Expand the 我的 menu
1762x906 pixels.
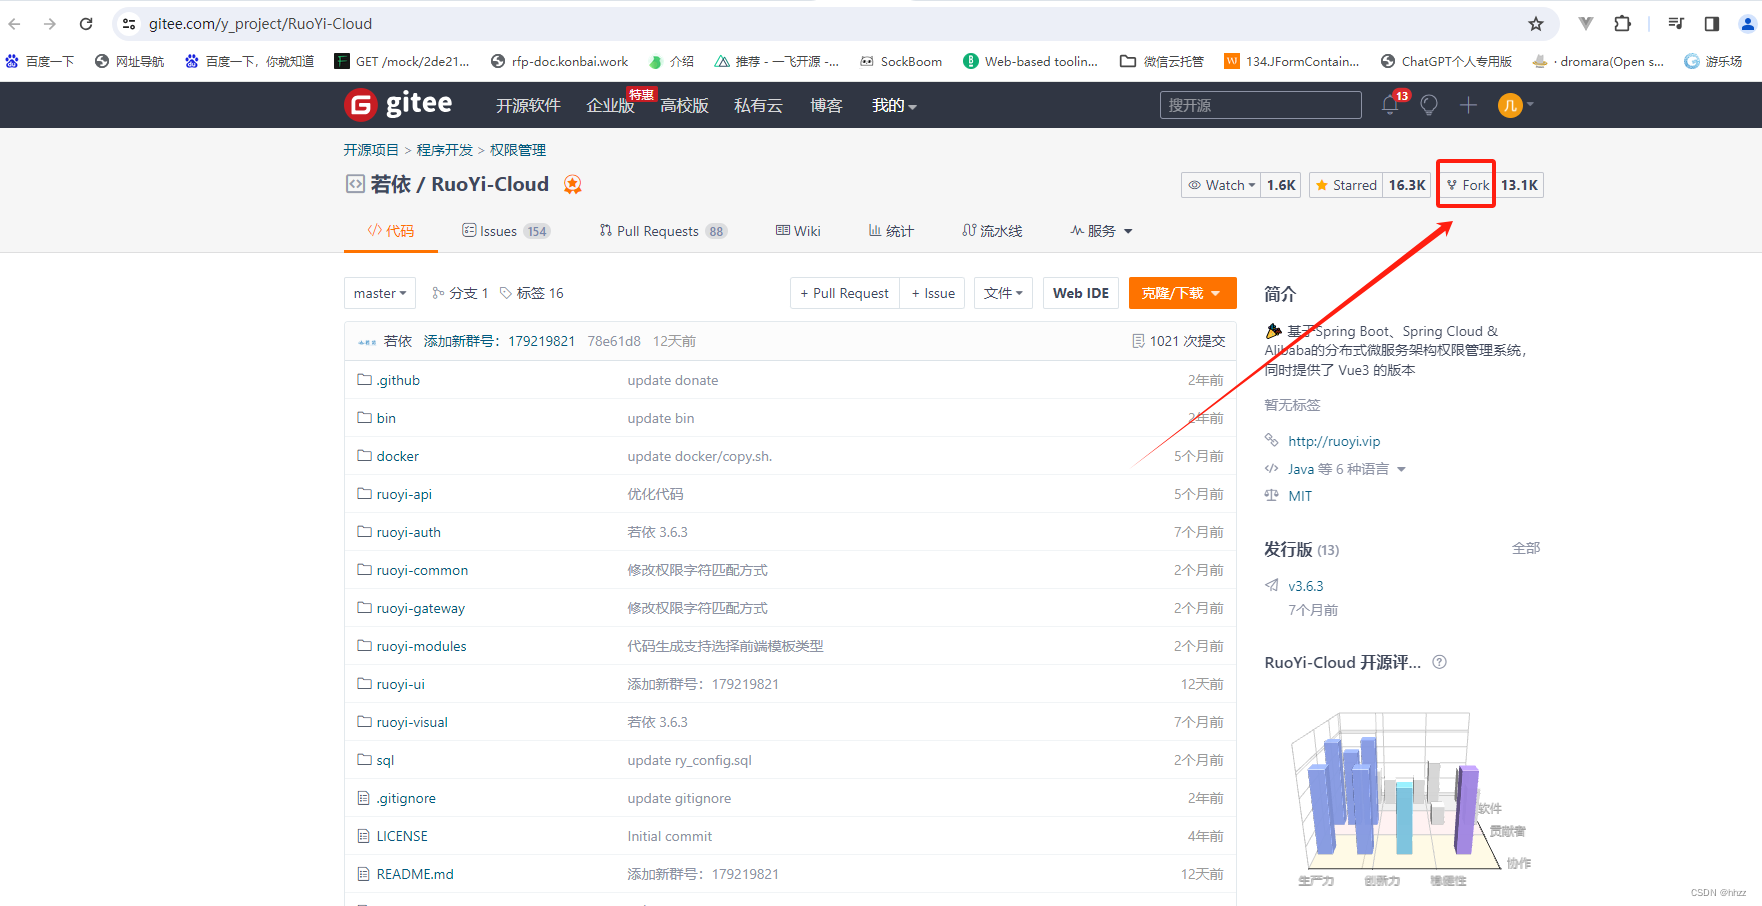(894, 105)
